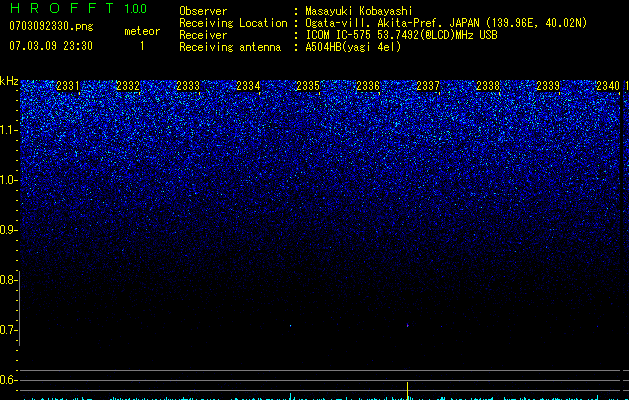Click the cyan echo dot near 0.7 kHz
This screenshot has height=400, width=629.
[x=290, y=325]
